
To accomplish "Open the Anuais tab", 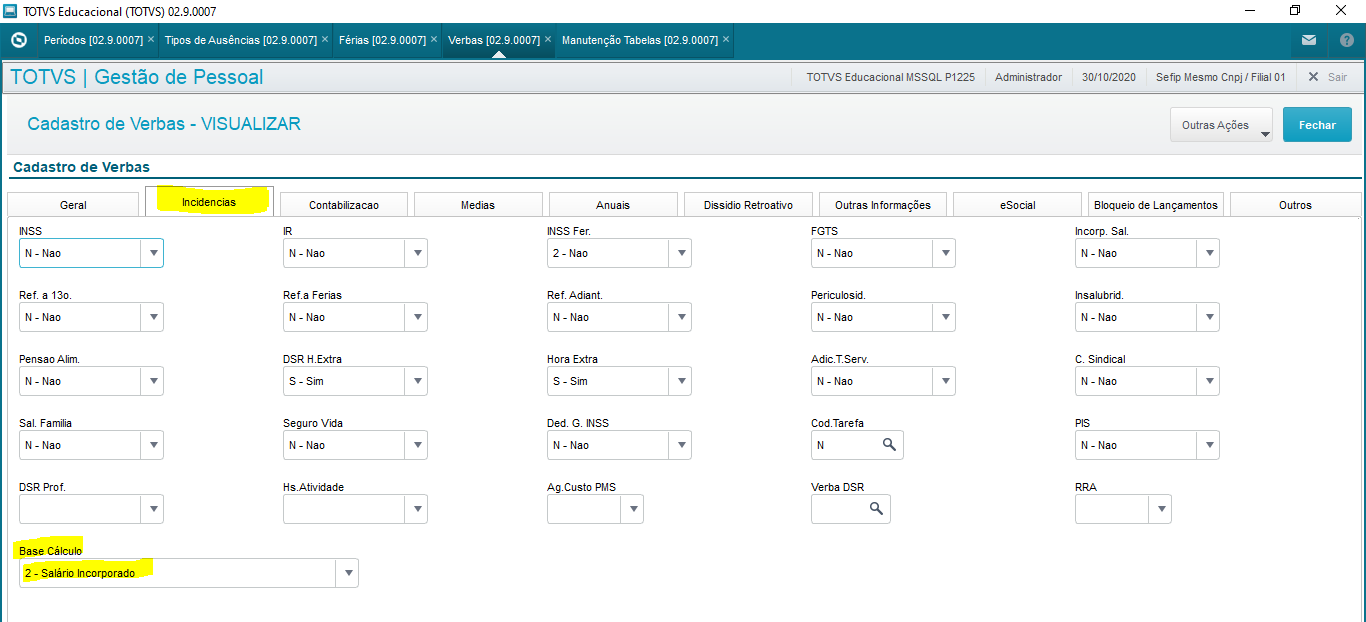I will point(613,204).
